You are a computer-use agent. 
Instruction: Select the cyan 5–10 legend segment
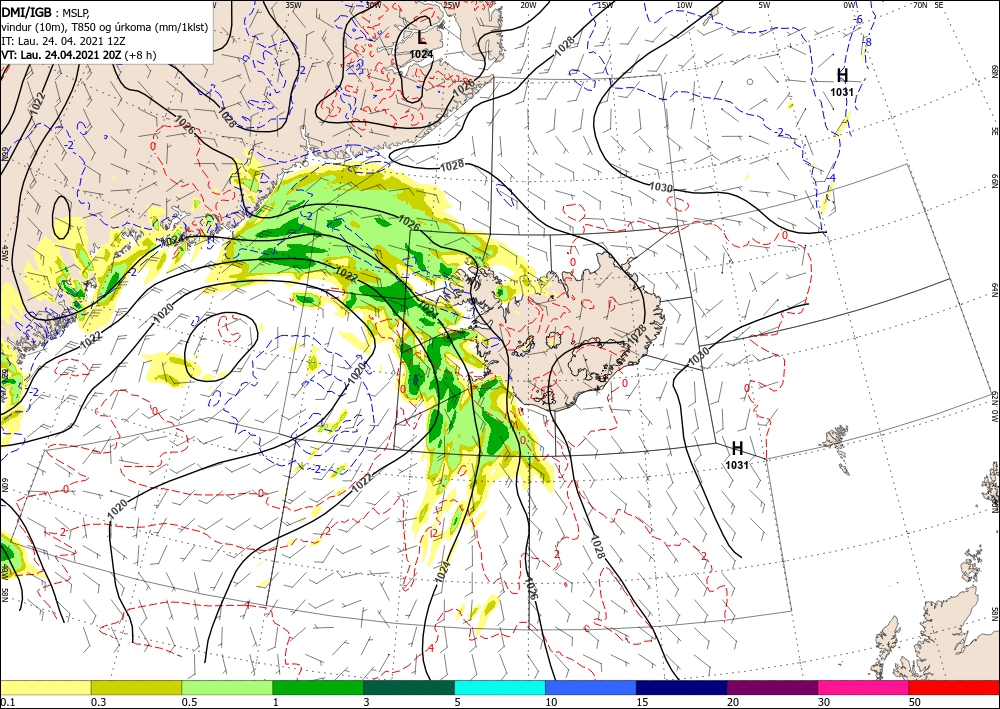(x=500, y=687)
